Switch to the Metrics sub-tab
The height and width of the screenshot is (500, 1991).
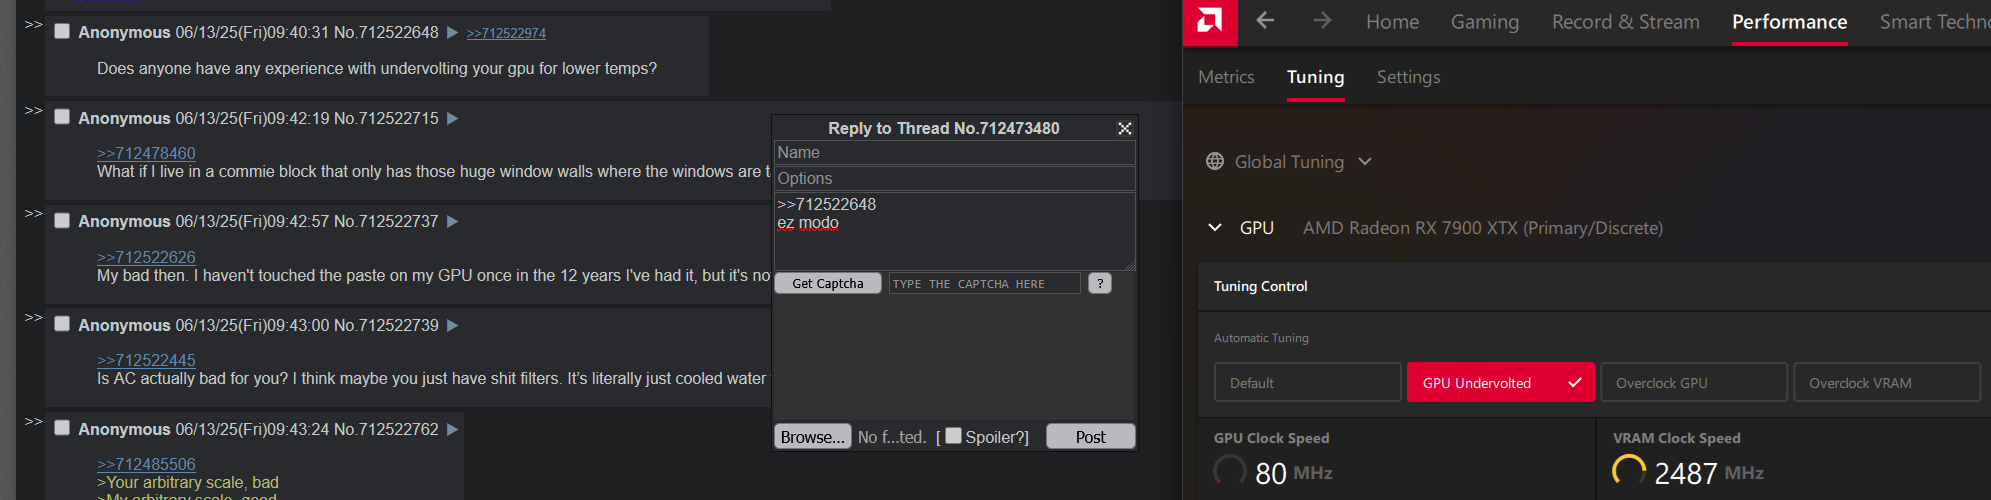coord(1226,77)
